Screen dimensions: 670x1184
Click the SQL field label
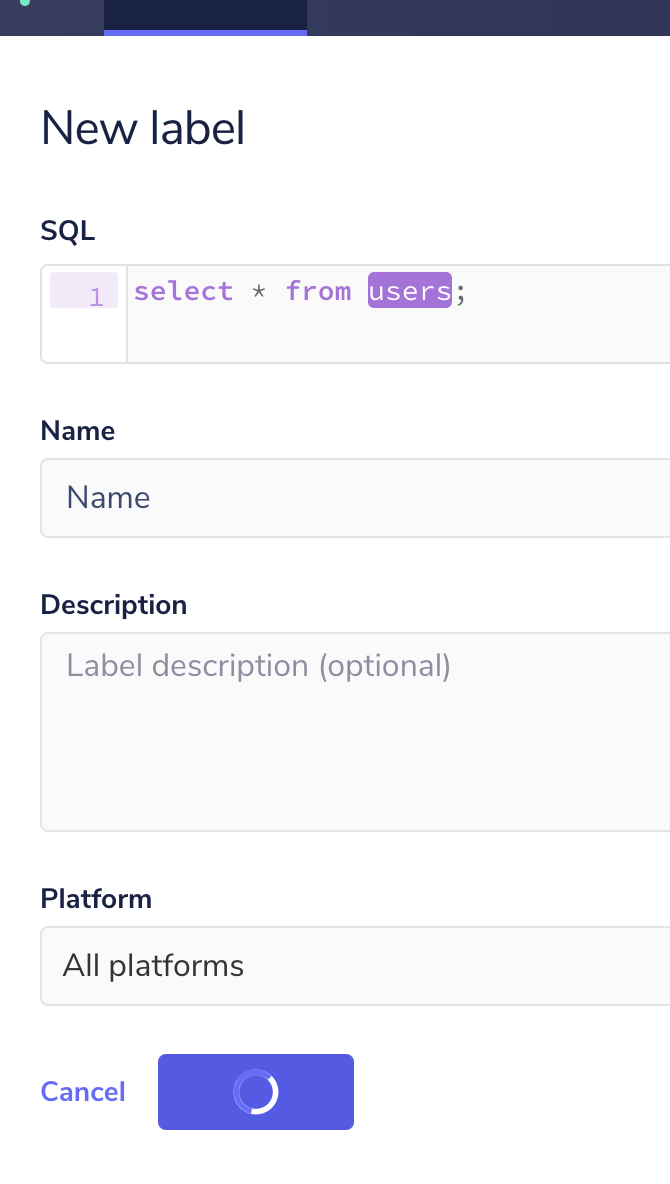pos(68,231)
